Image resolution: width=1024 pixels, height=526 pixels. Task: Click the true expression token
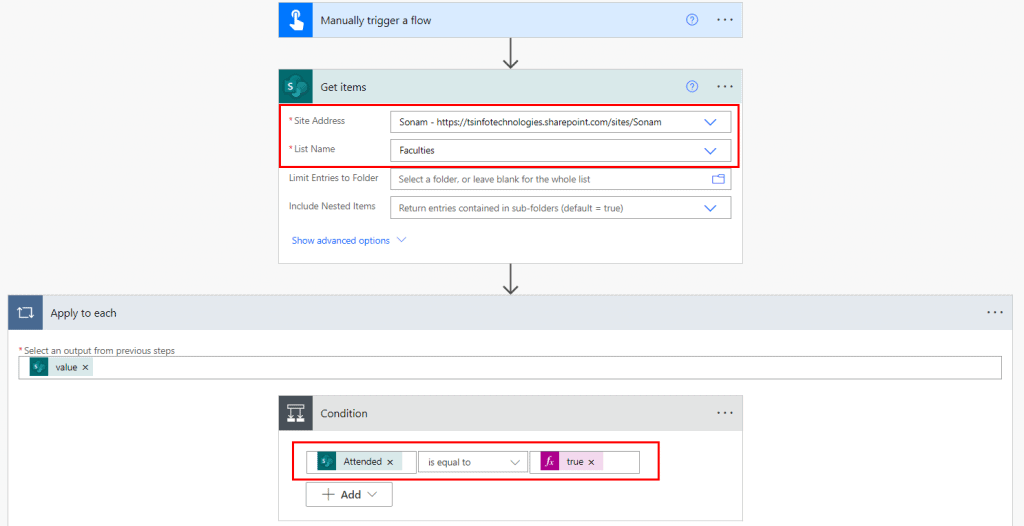tap(571, 462)
